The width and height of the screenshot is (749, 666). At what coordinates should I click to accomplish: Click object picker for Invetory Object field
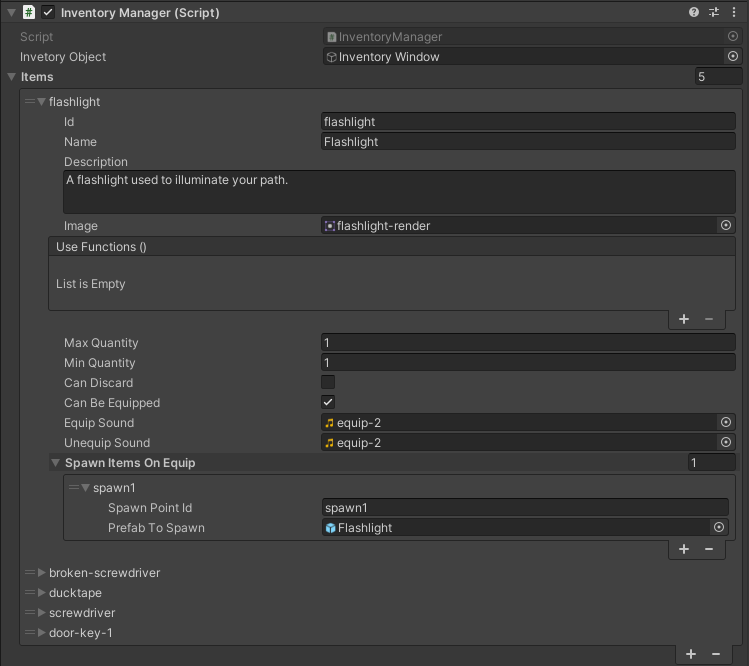pos(732,57)
